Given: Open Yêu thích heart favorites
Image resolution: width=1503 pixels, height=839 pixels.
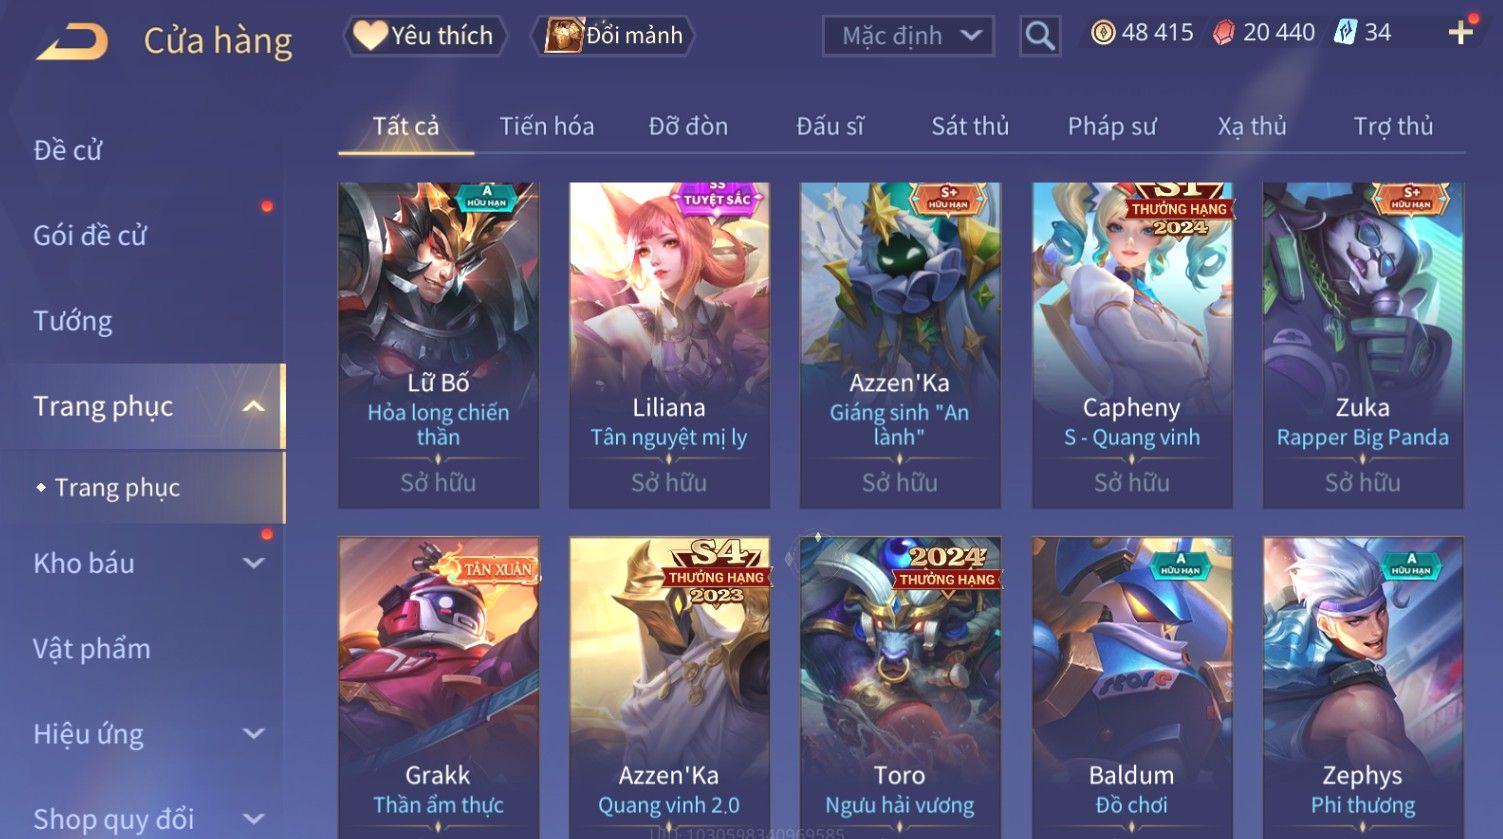Looking at the screenshot, I should (424, 36).
